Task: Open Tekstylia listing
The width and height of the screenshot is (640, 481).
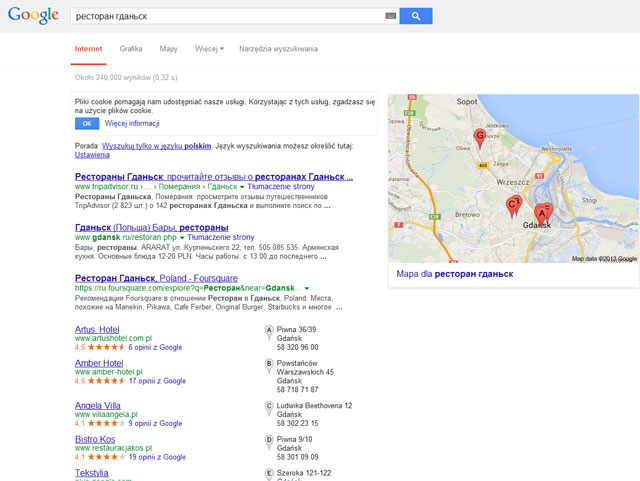Action: pyautogui.click(x=91, y=473)
